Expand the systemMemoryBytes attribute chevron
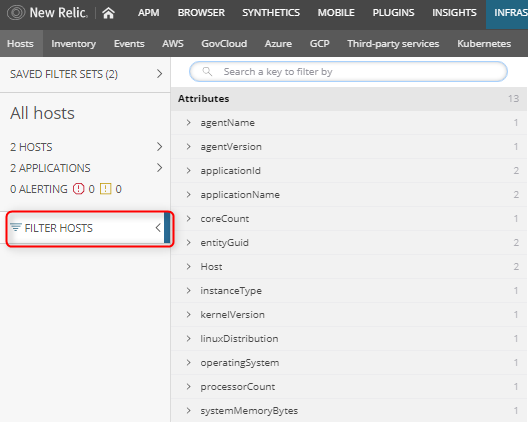This screenshot has width=528, height=422. click(x=189, y=411)
